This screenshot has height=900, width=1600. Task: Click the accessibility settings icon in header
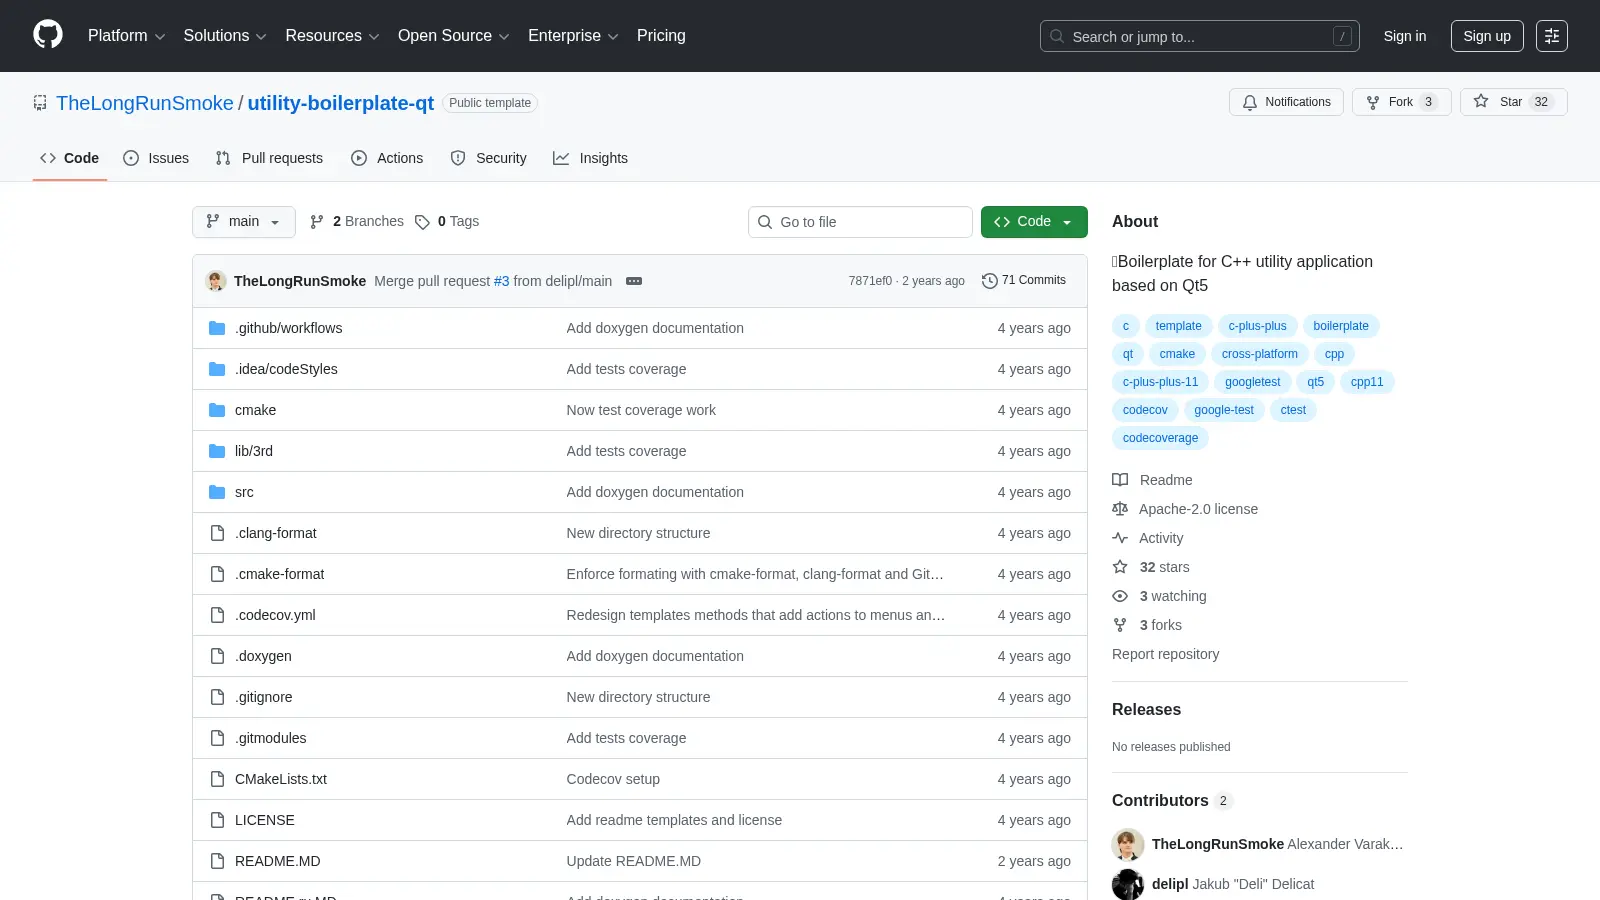point(1552,36)
